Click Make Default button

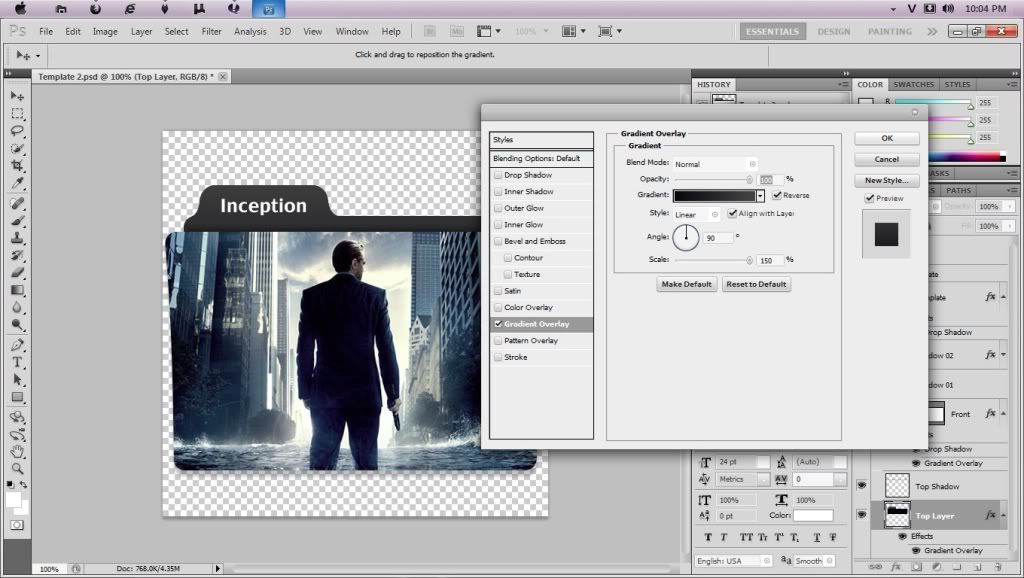[686, 284]
